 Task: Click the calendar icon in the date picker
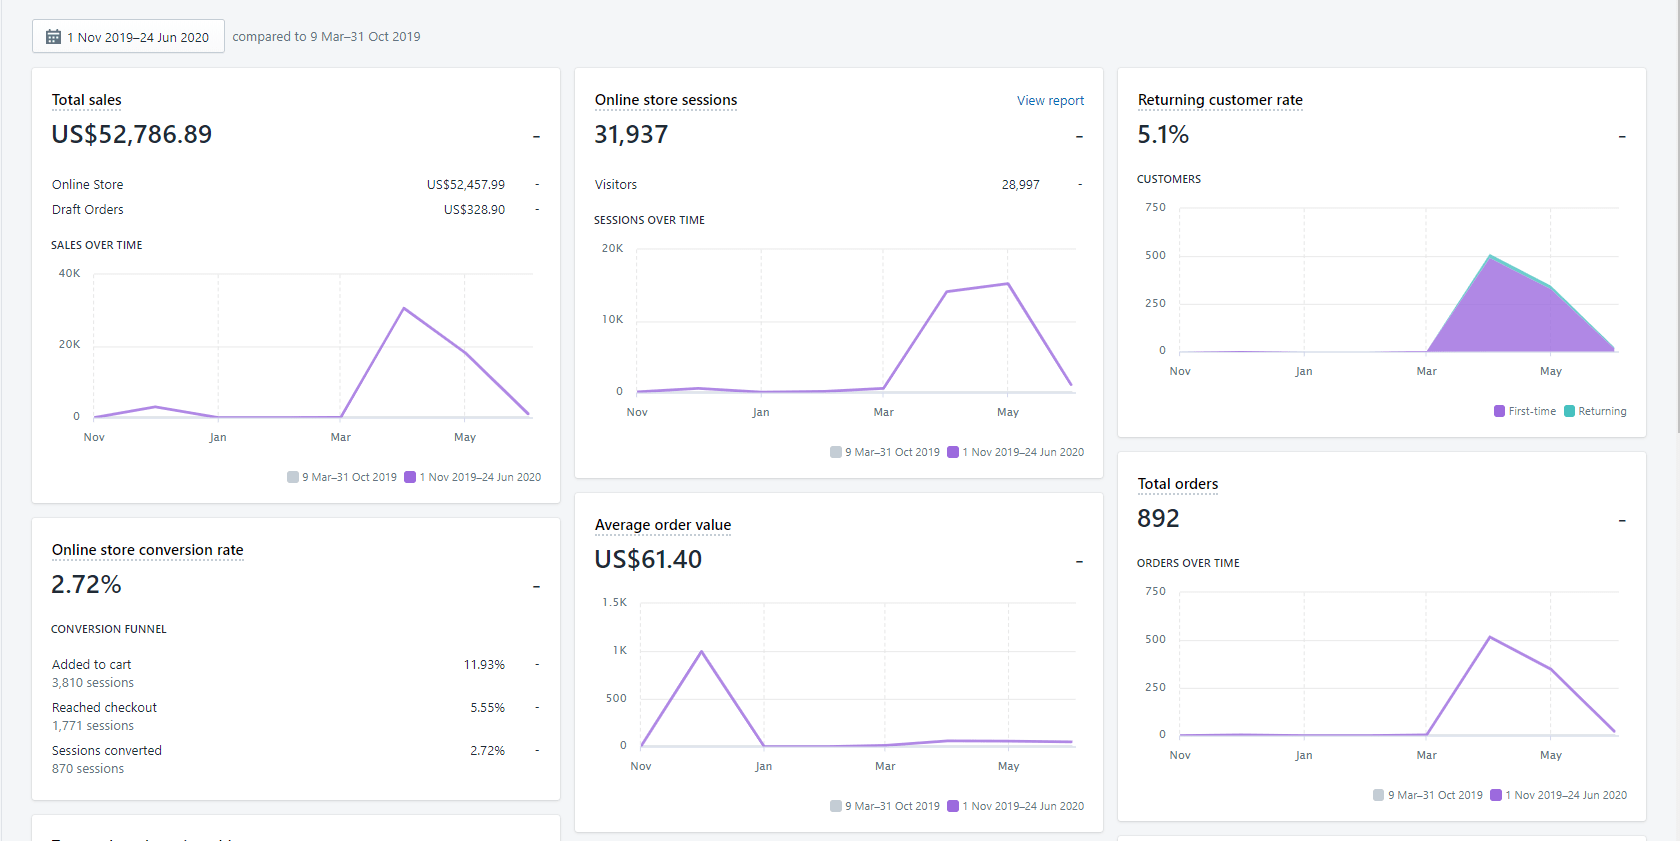pos(54,37)
